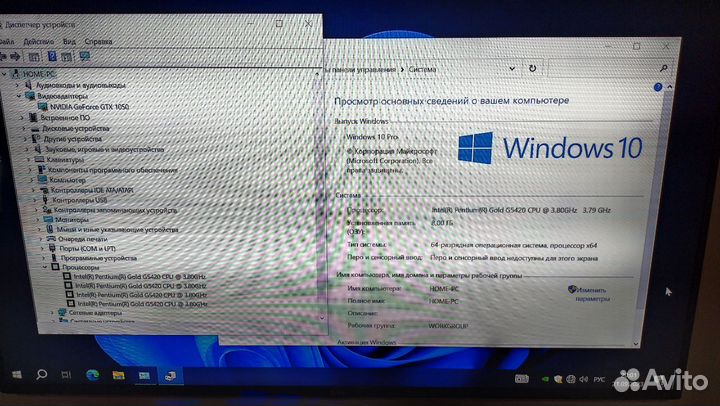
Task: Open the Справка menu
Action: click(98, 42)
